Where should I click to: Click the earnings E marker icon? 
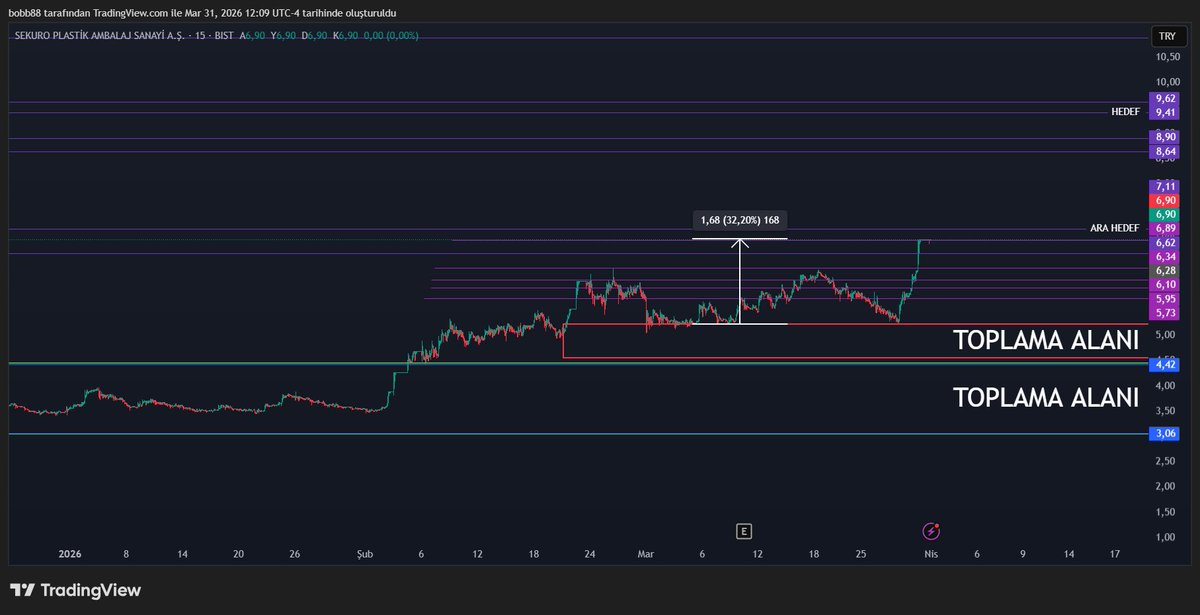pyautogui.click(x=743, y=531)
